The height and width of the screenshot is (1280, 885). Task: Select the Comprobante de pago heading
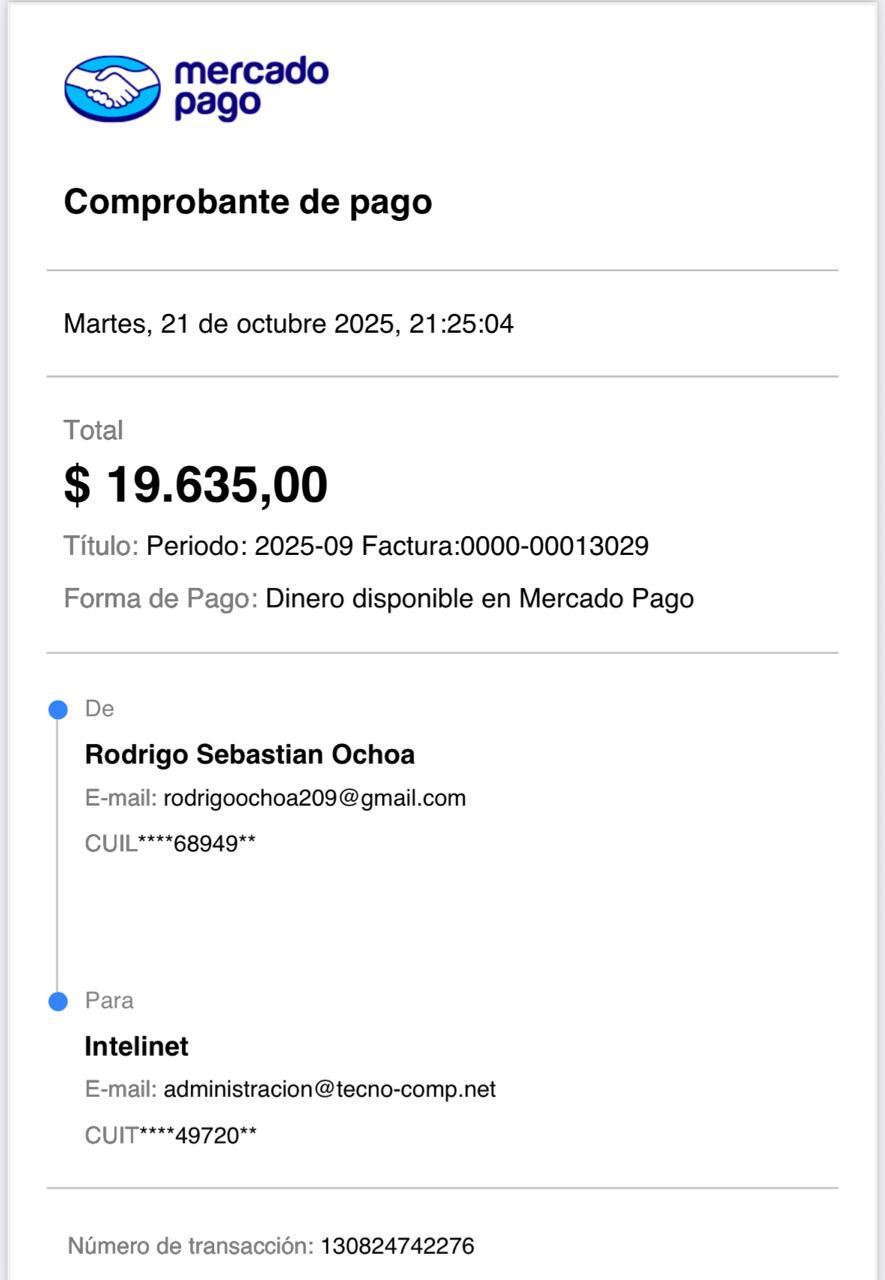coord(248,202)
